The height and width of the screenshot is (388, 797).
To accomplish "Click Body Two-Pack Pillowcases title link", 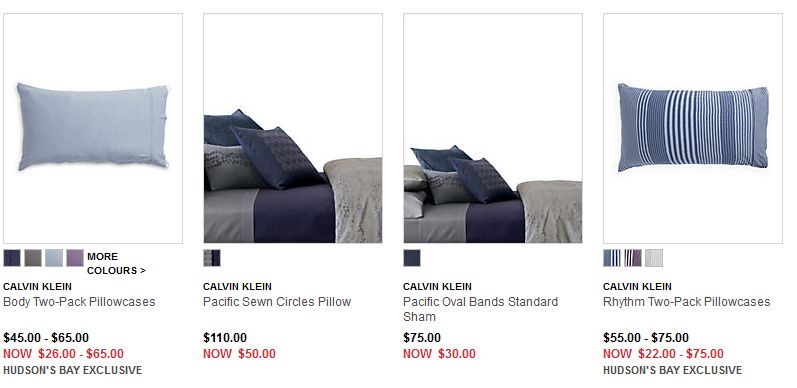I will [x=79, y=302].
